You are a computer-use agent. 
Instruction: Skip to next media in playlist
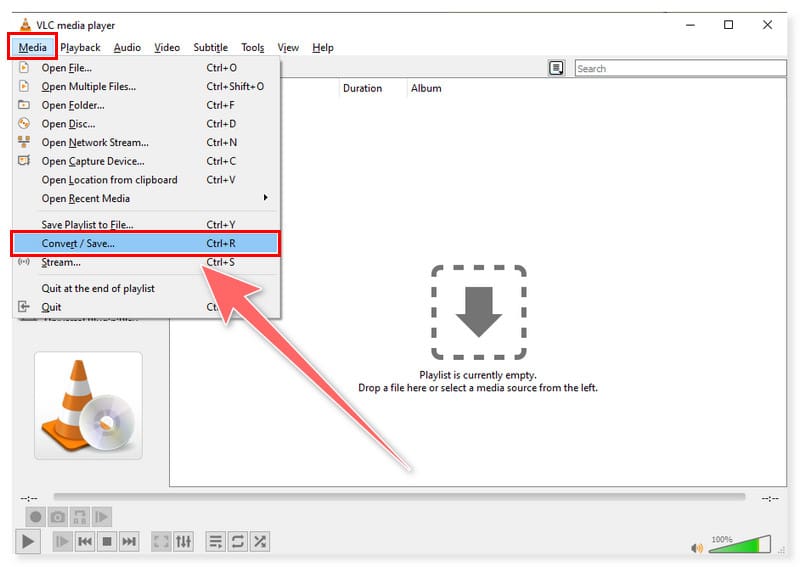(129, 541)
